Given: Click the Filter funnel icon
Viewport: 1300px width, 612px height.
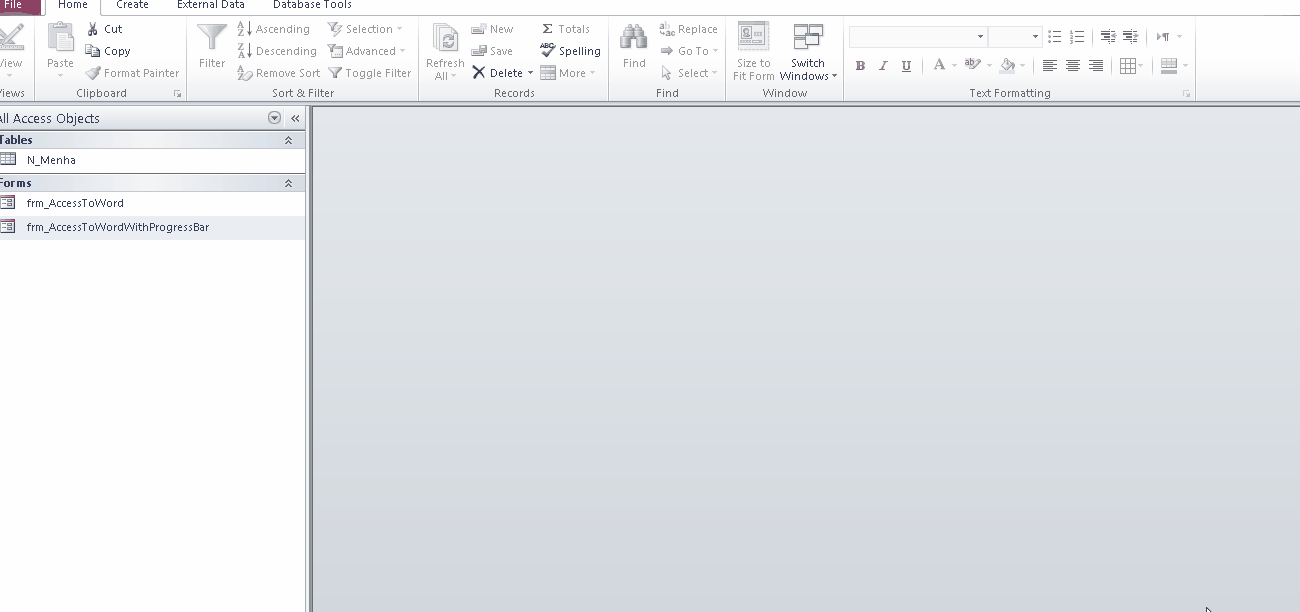Looking at the screenshot, I should 212,40.
